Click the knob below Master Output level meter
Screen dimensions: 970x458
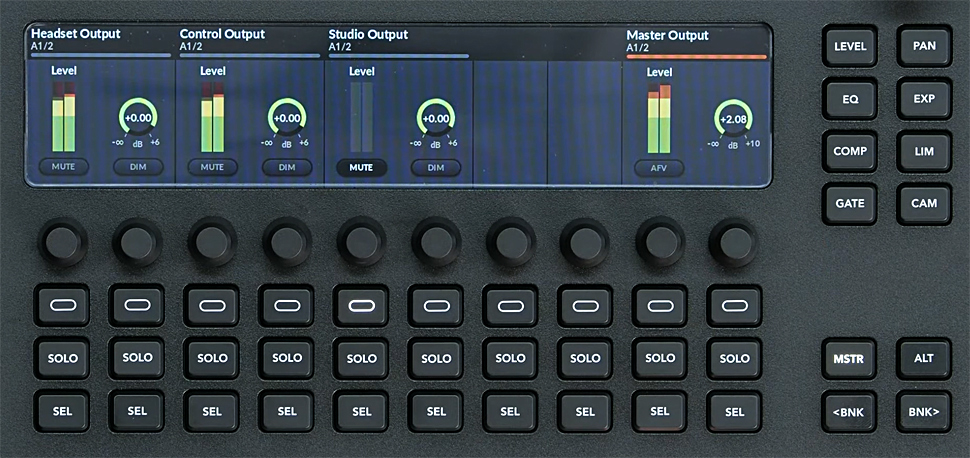pyautogui.click(x=660, y=242)
